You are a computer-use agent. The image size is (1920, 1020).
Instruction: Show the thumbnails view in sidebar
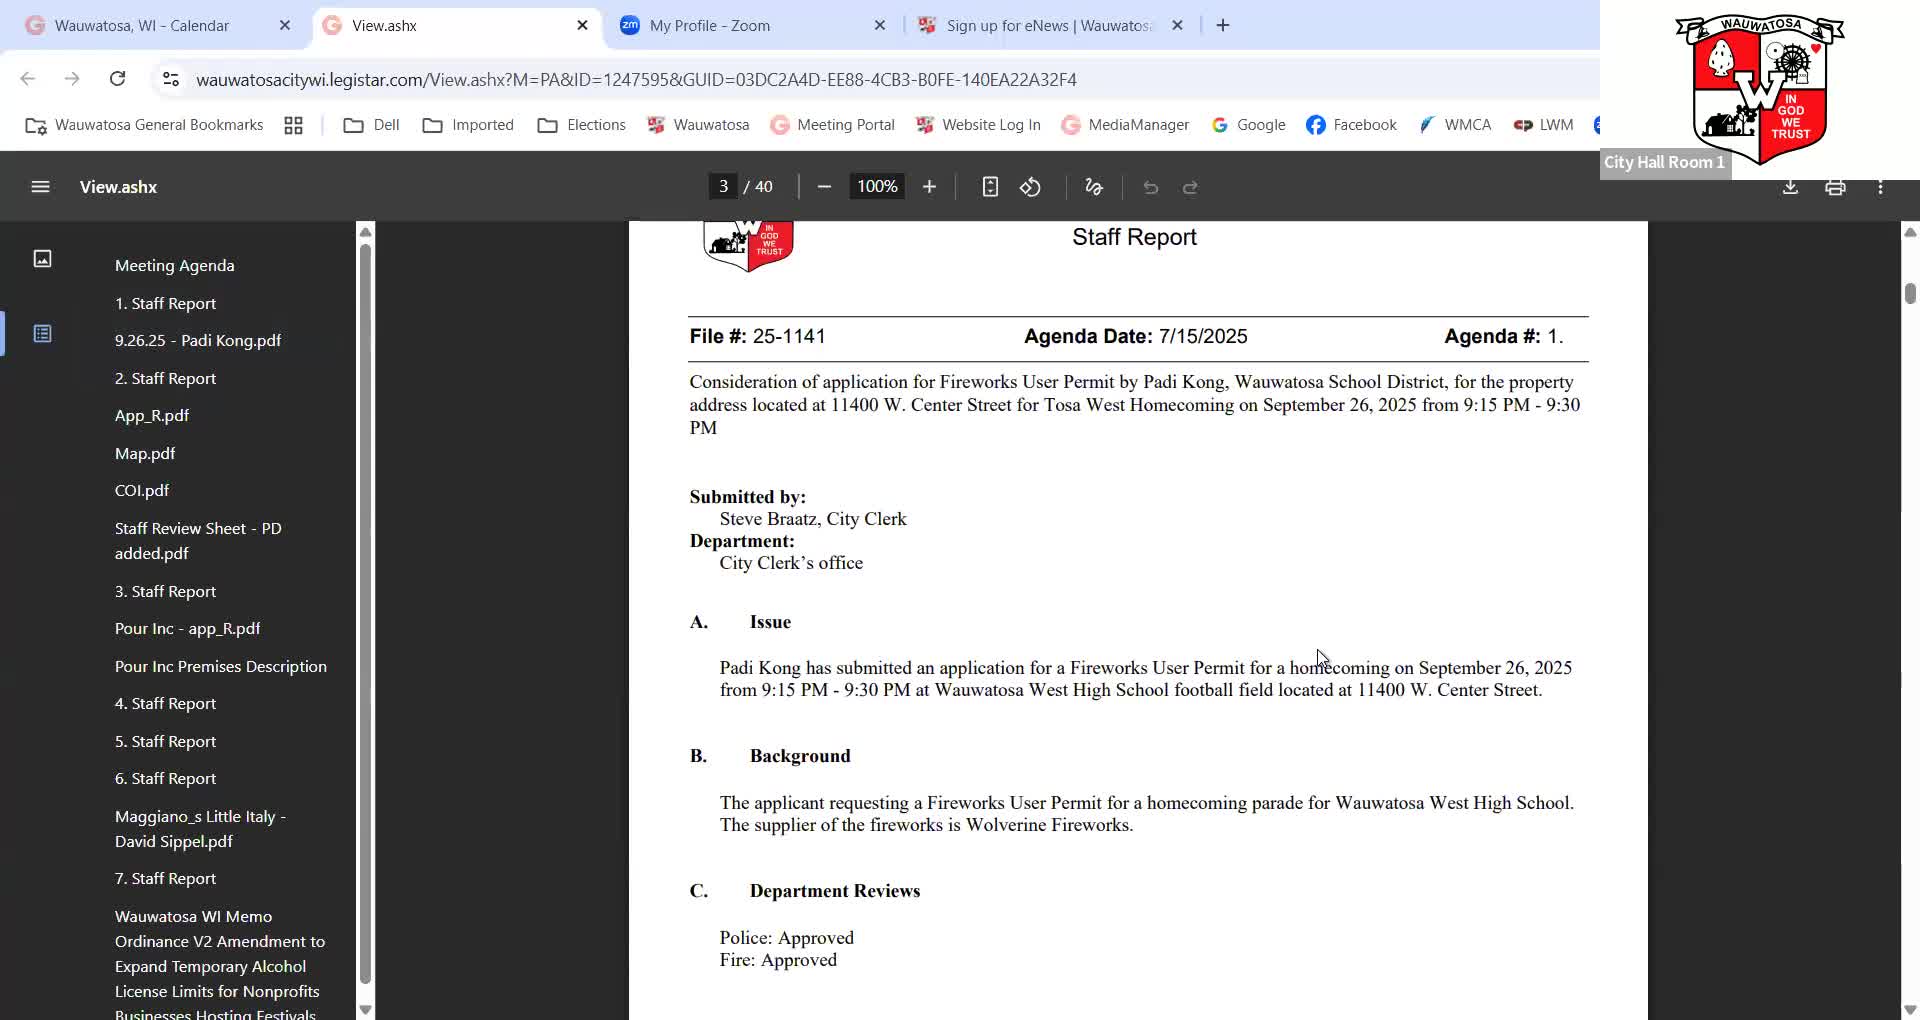click(x=42, y=259)
